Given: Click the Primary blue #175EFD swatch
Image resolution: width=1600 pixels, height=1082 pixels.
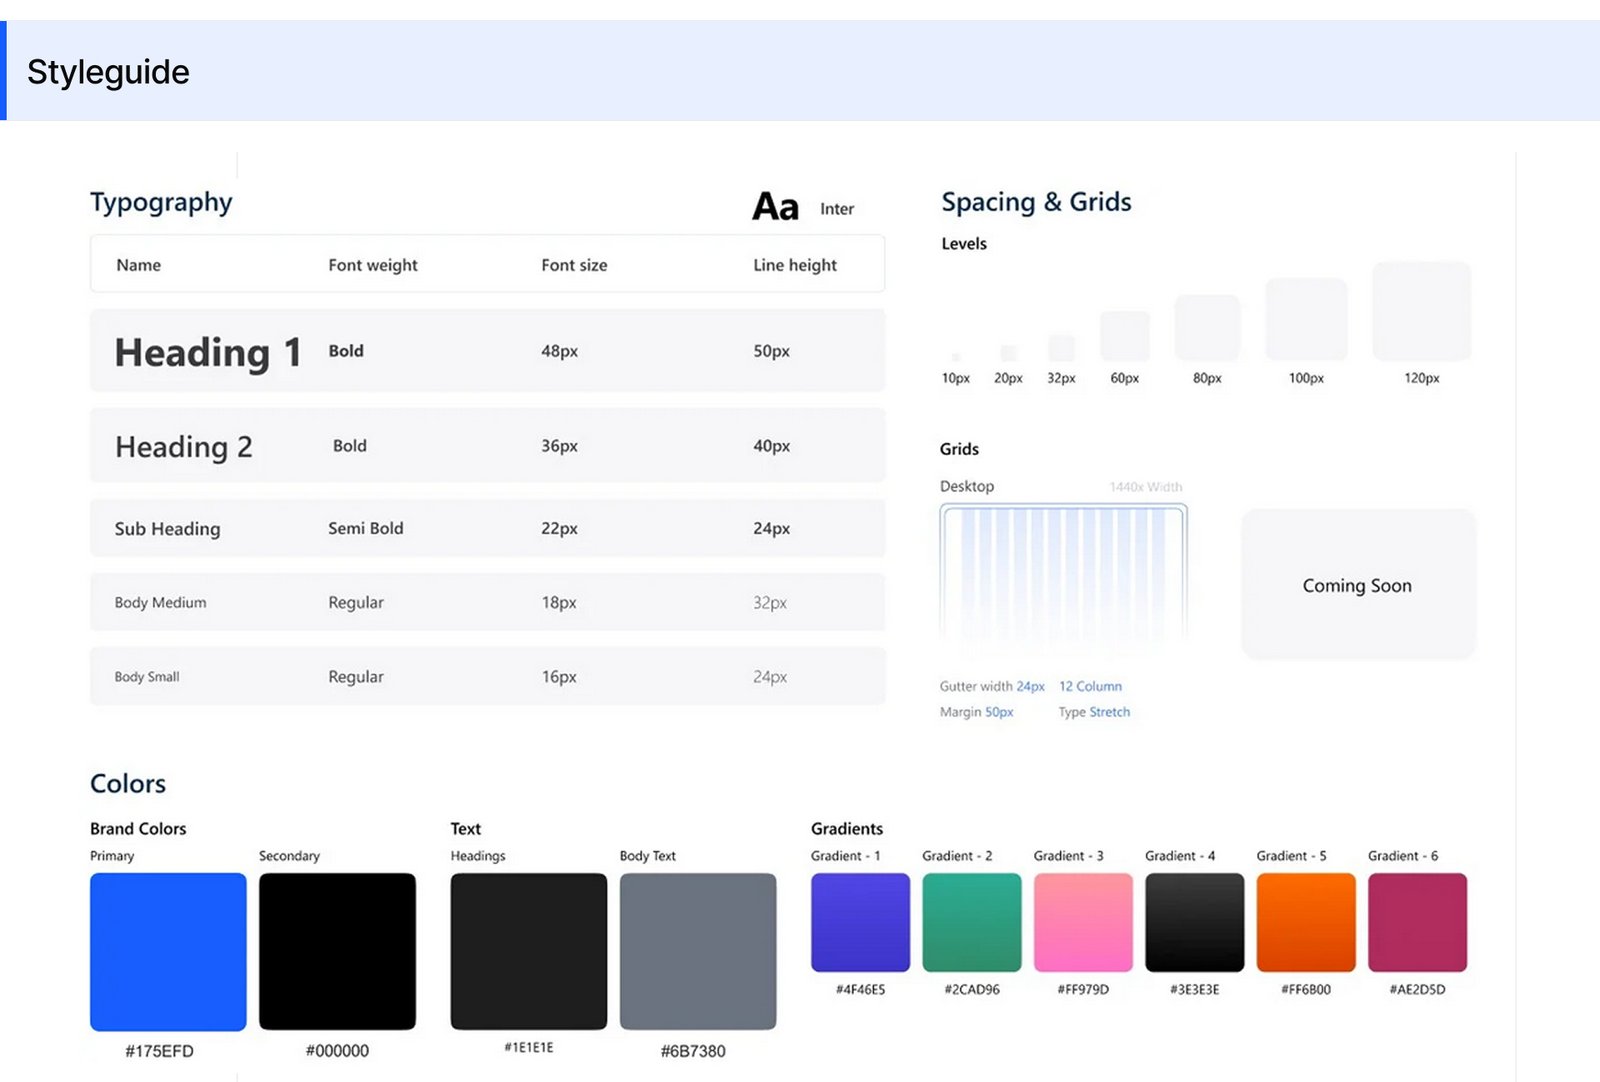Looking at the screenshot, I should 168,951.
